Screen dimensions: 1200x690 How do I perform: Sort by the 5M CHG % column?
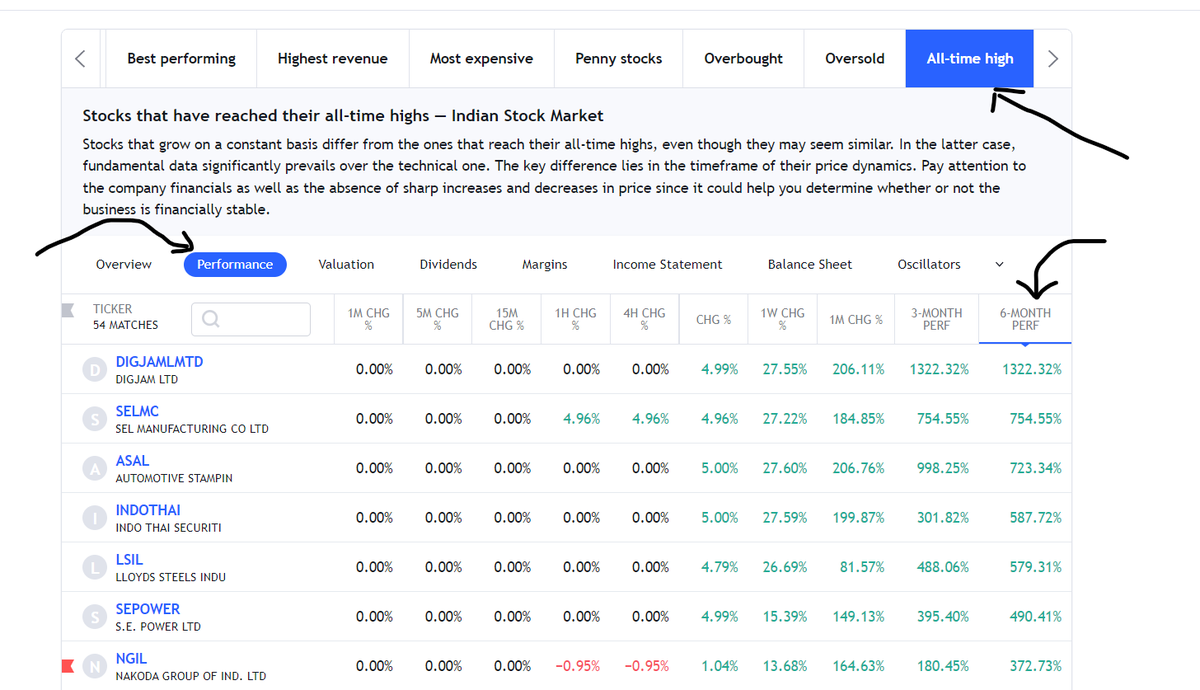[x=437, y=319]
